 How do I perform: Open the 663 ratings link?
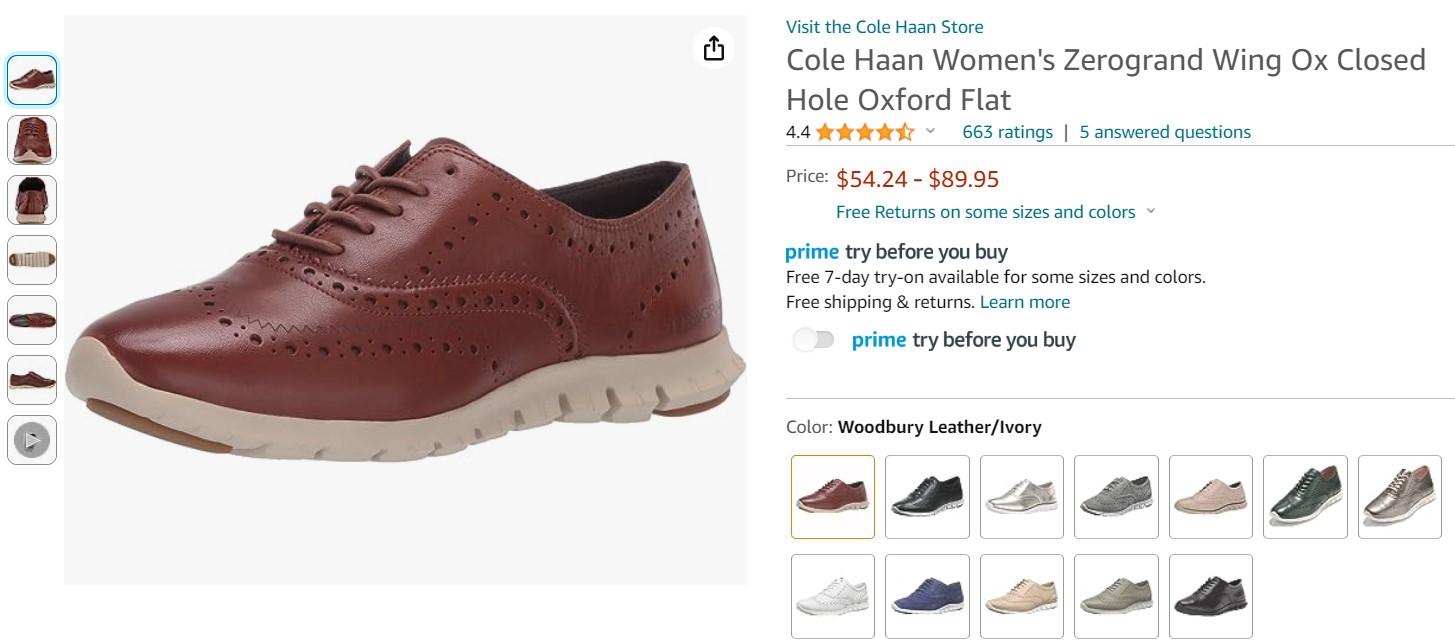(x=1007, y=132)
